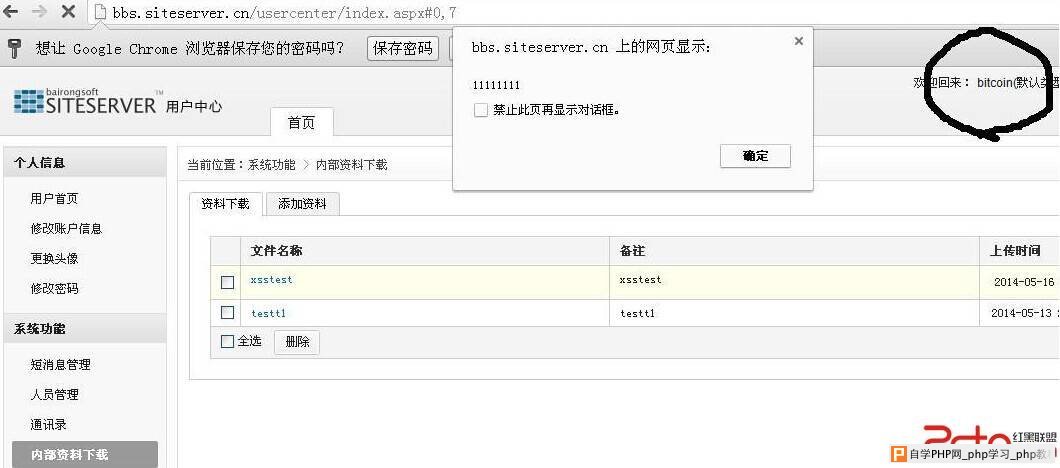Screen dimensions: 1060x468
Task: Close the alert dialog with its X
Action: point(798,41)
